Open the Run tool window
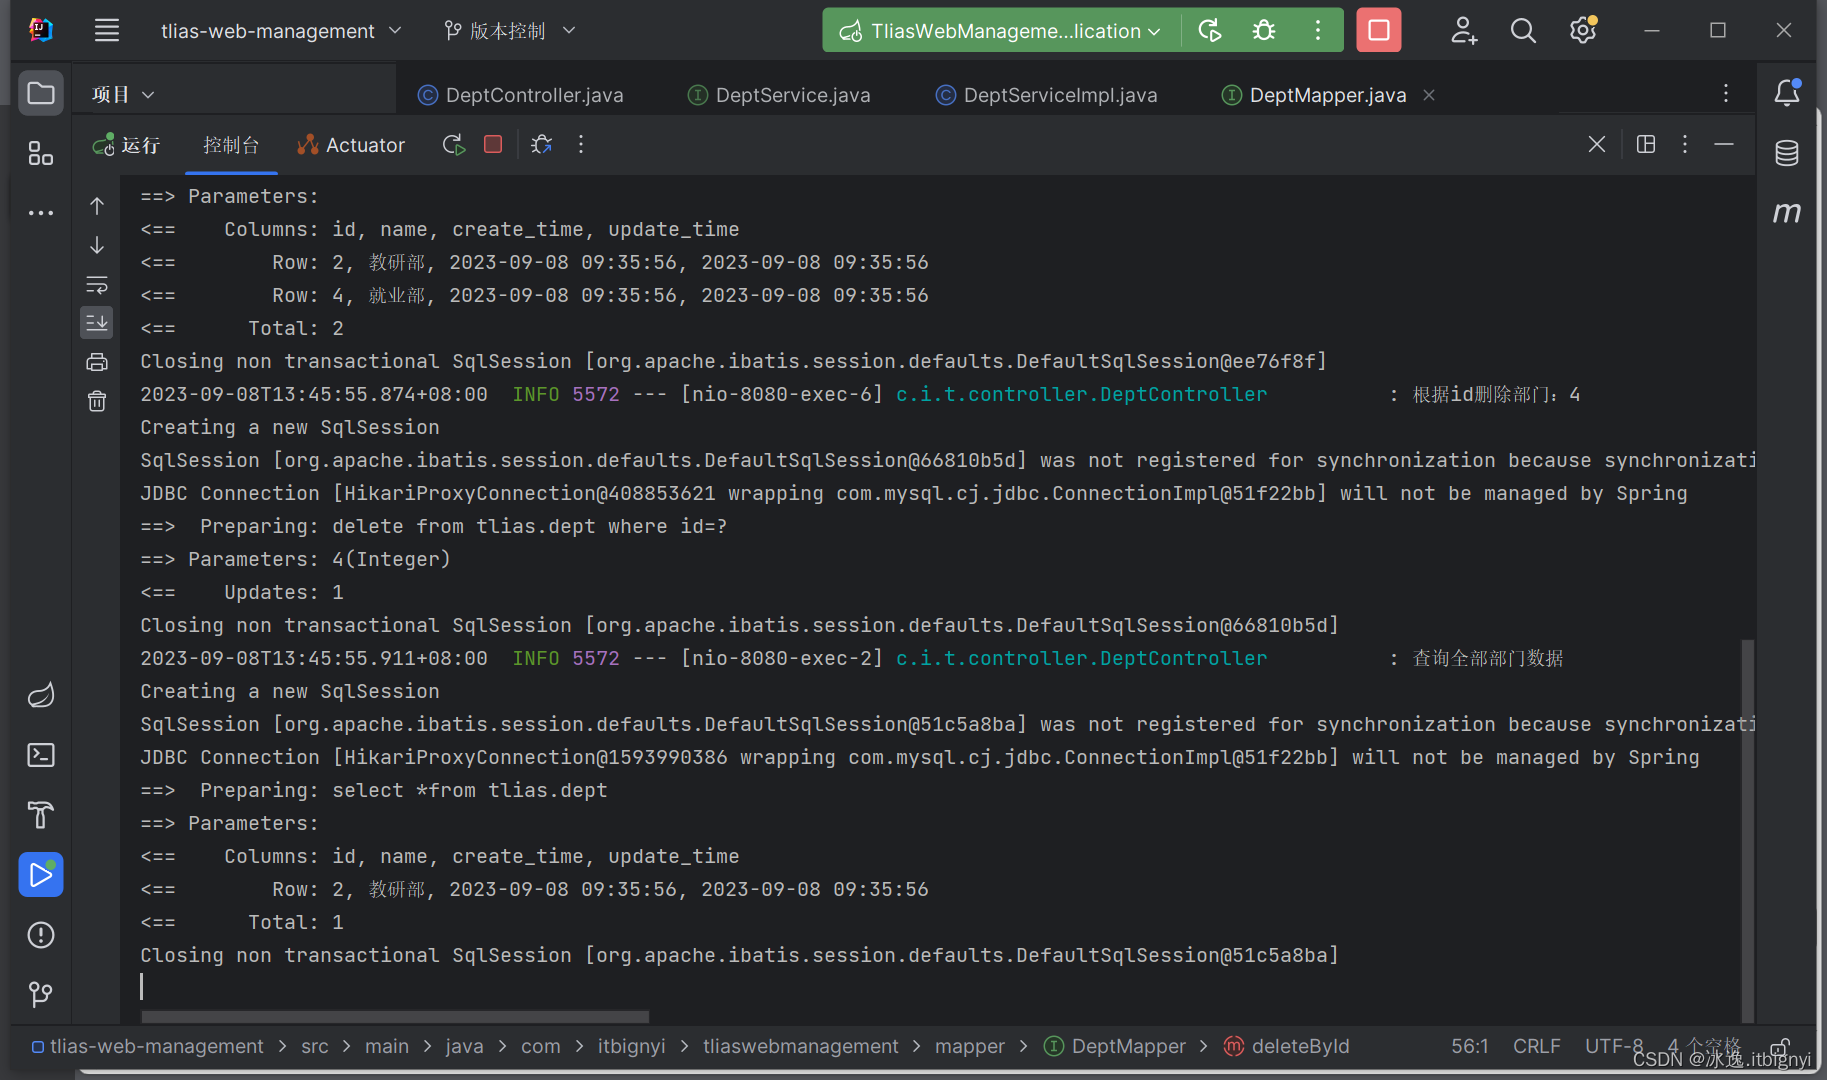1827x1080 pixels. click(41, 875)
